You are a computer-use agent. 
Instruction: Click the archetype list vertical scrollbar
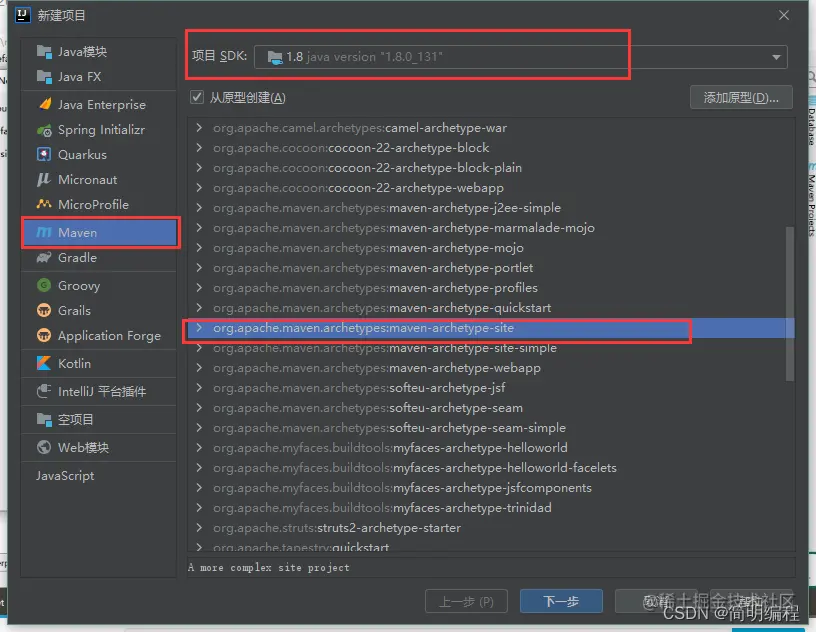pyautogui.click(x=789, y=304)
